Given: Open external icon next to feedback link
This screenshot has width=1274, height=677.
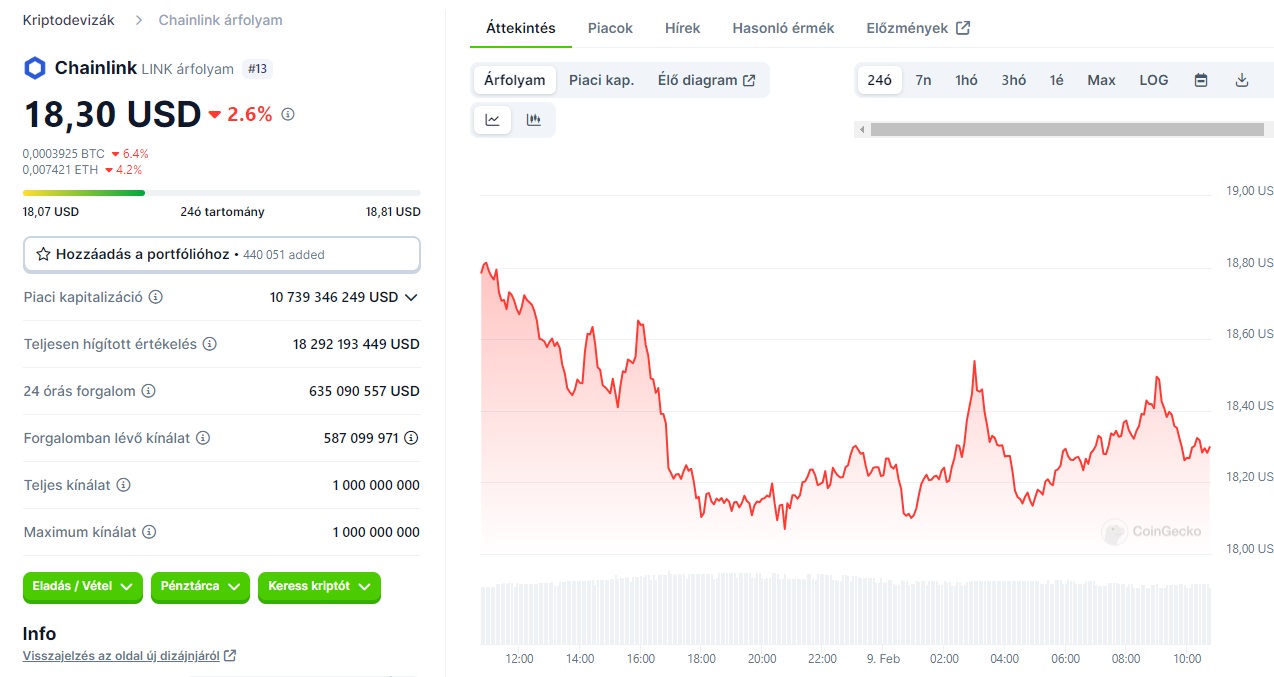Looking at the screenshot, I should coord(230,656).
